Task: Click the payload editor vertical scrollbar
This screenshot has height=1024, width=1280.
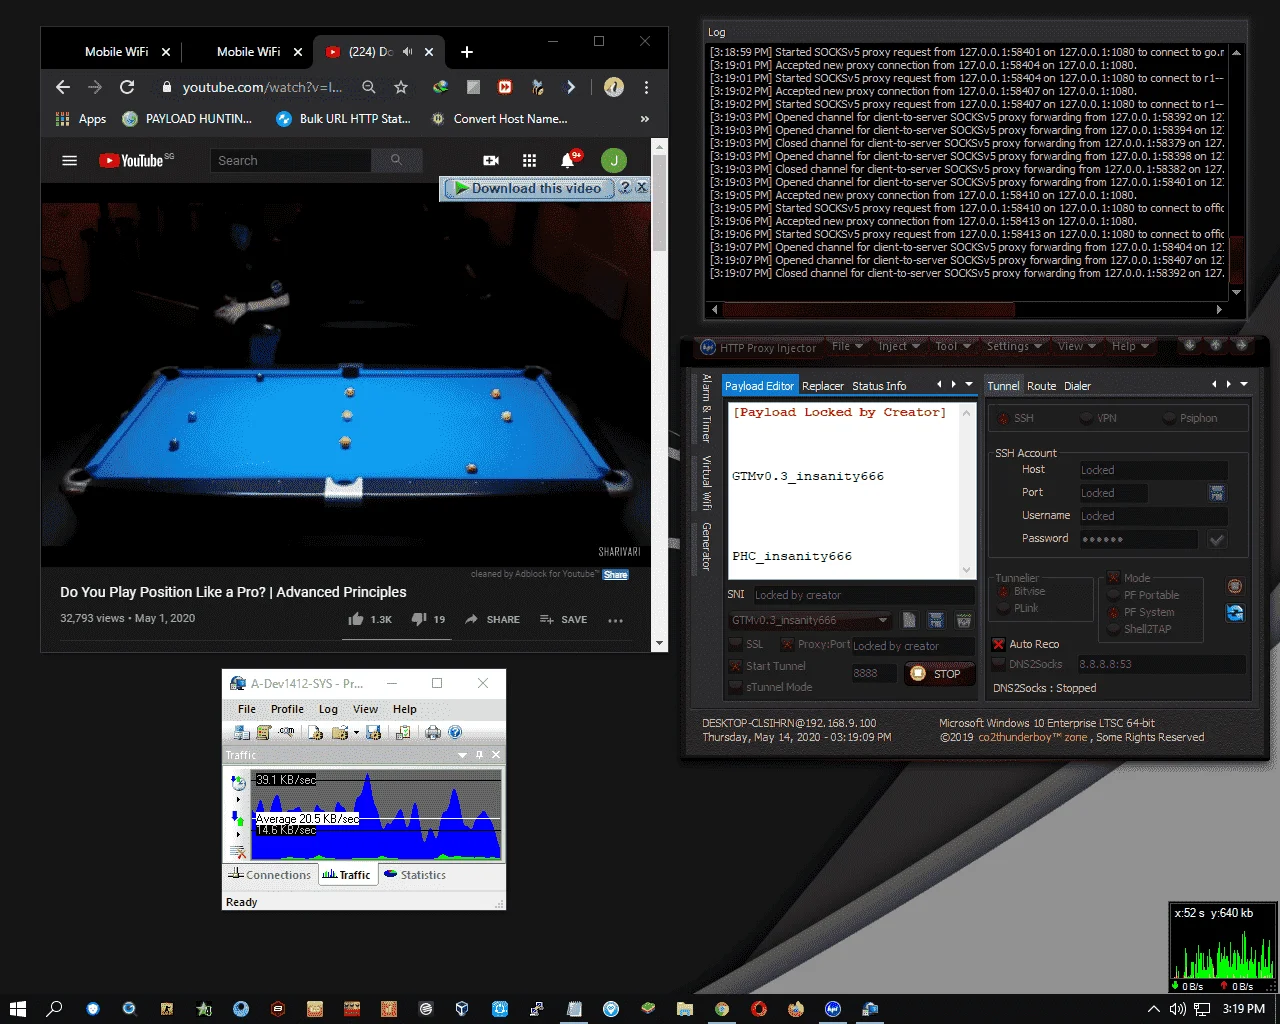Action: point(966,491)
